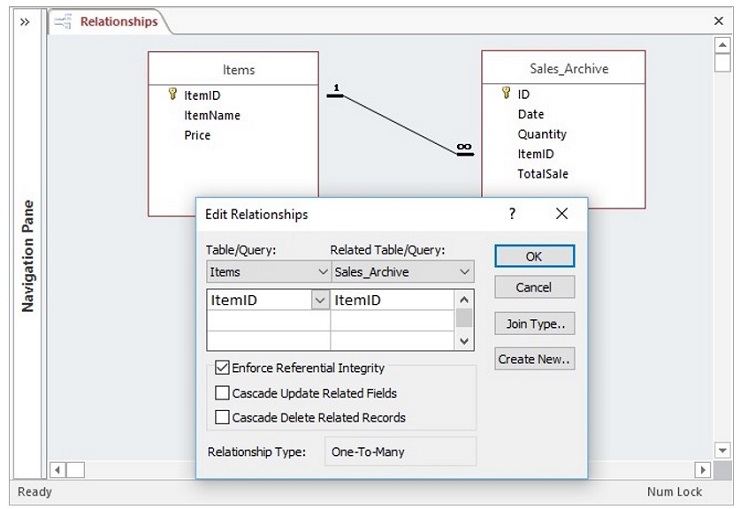740x509 pixels.
Task: Select the Relationships tab
Action: pyautogui.click(x=118, y=21)
